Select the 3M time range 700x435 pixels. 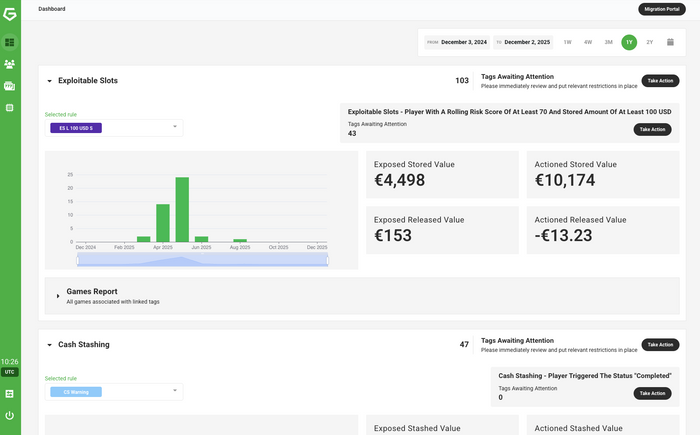tap(608, 42)
